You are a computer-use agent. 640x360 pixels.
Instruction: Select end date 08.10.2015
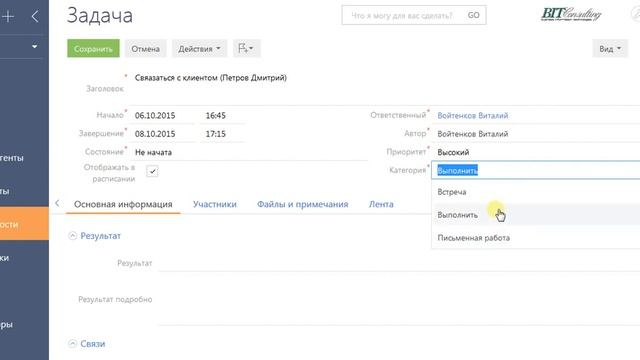(x=162, y=134)
